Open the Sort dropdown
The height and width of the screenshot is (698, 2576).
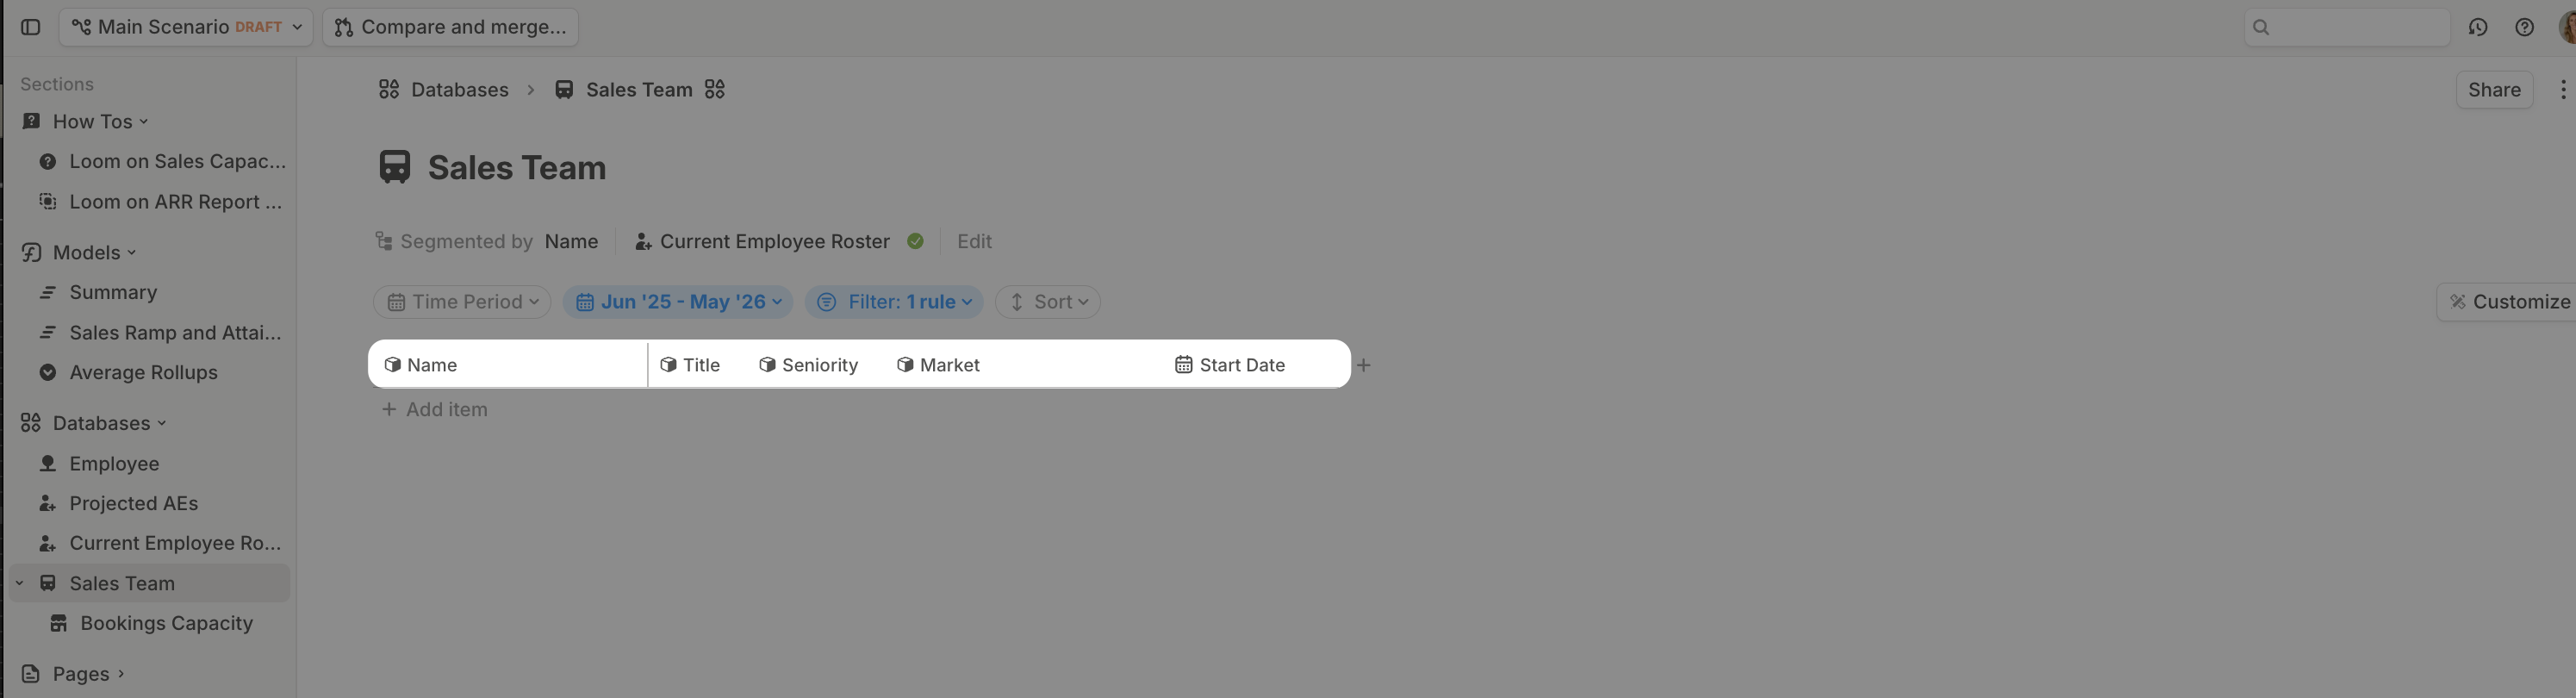pos(1048,302)
